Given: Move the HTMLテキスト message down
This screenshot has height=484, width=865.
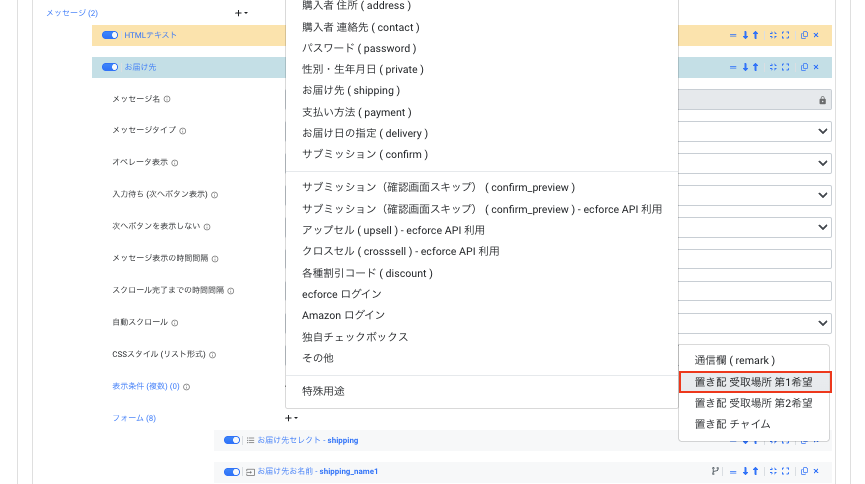Looking at the screenshot, I should pos(745,35).
